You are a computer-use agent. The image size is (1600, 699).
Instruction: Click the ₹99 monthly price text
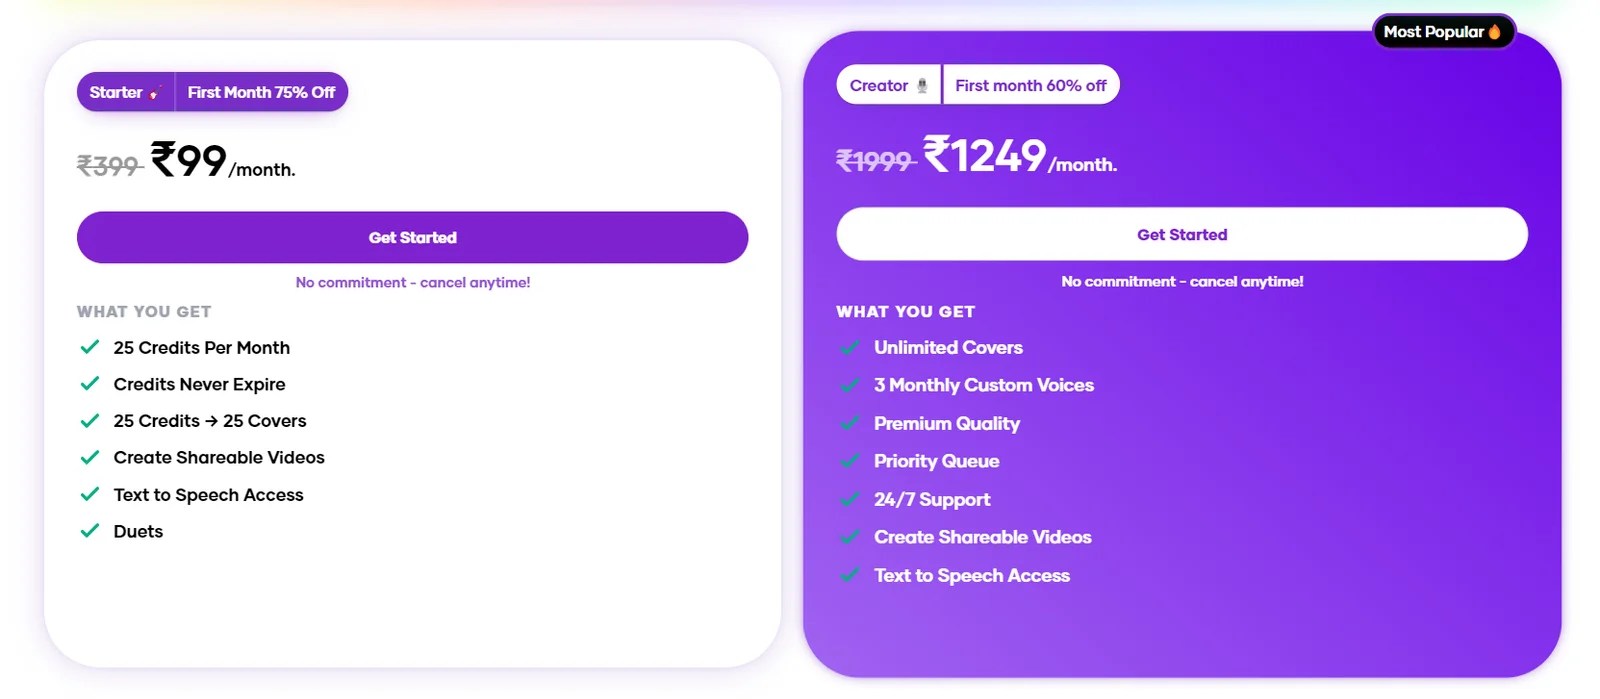pos(188,161)
